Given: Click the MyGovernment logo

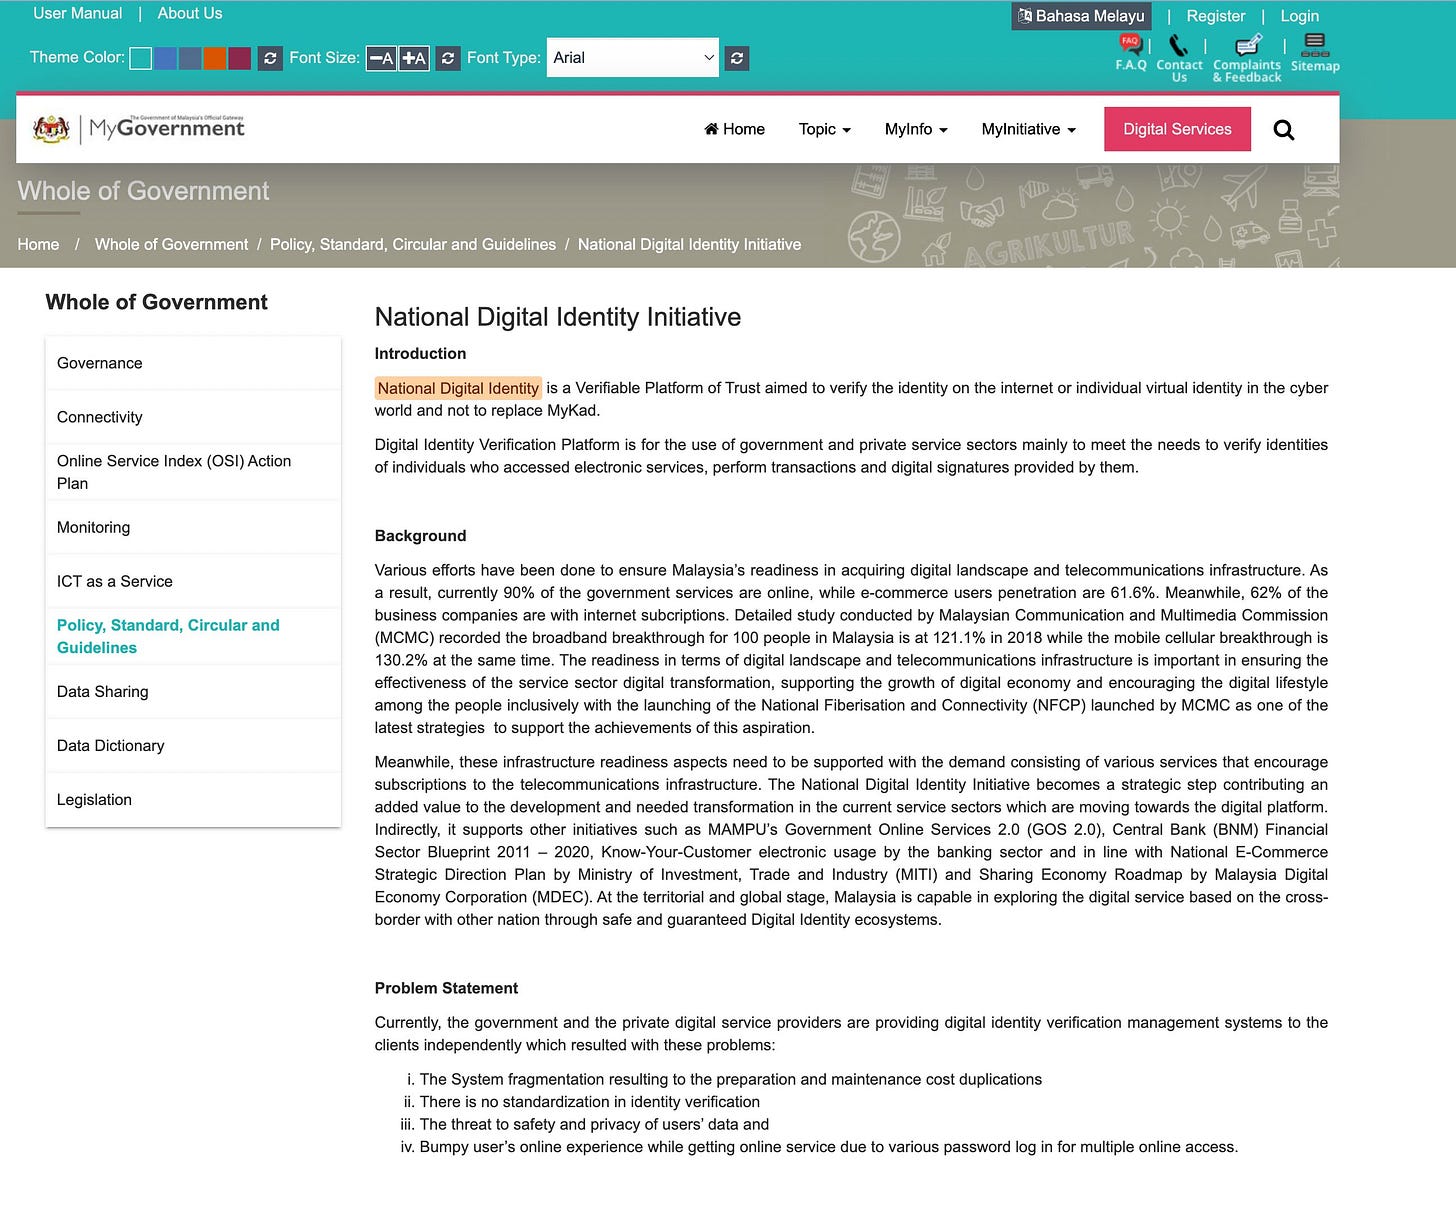Looking at the screenshot, I should click(138, 128).
